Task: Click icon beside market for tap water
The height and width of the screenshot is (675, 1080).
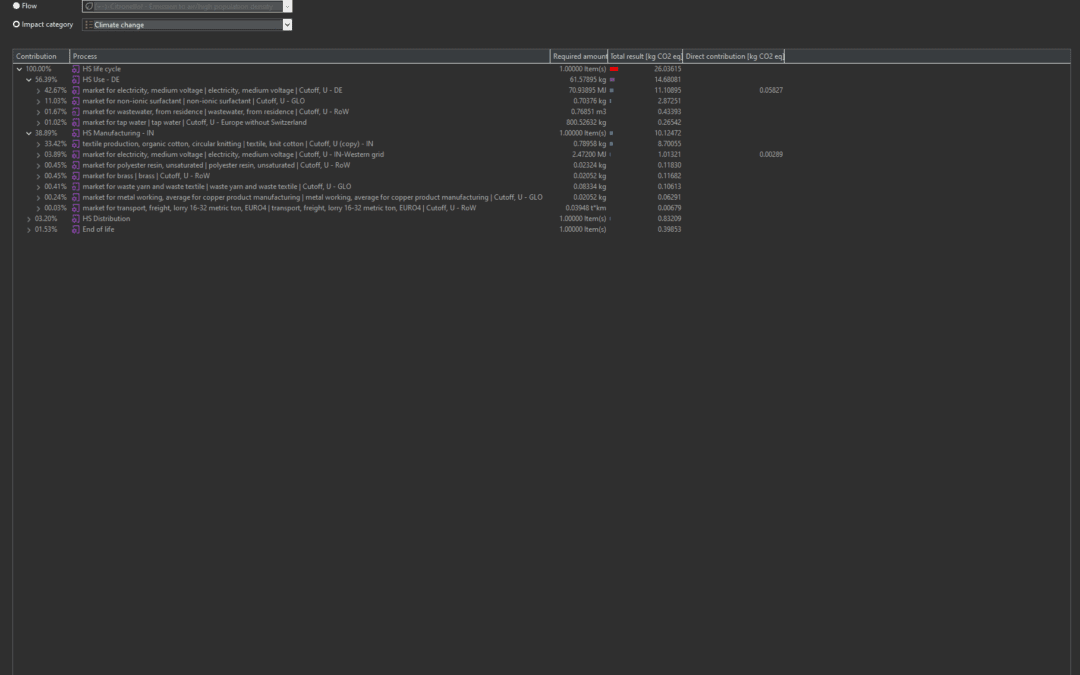Action: point(76,122)
